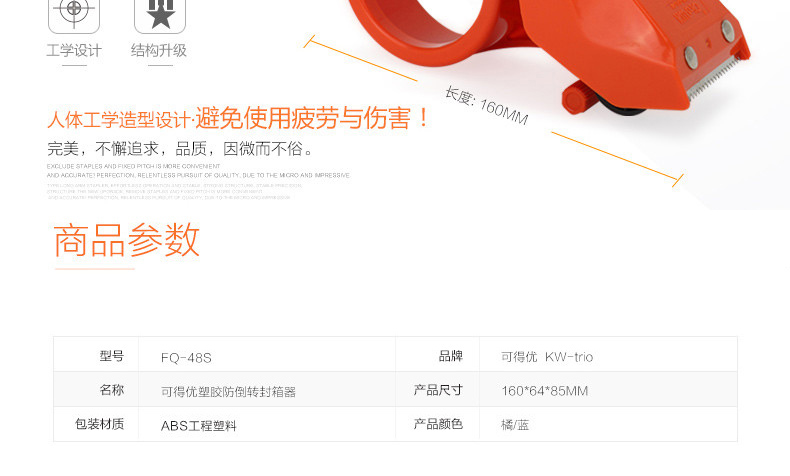
Task: Click the 人体工学造型设计 heading text
Action: click(118, 120)
